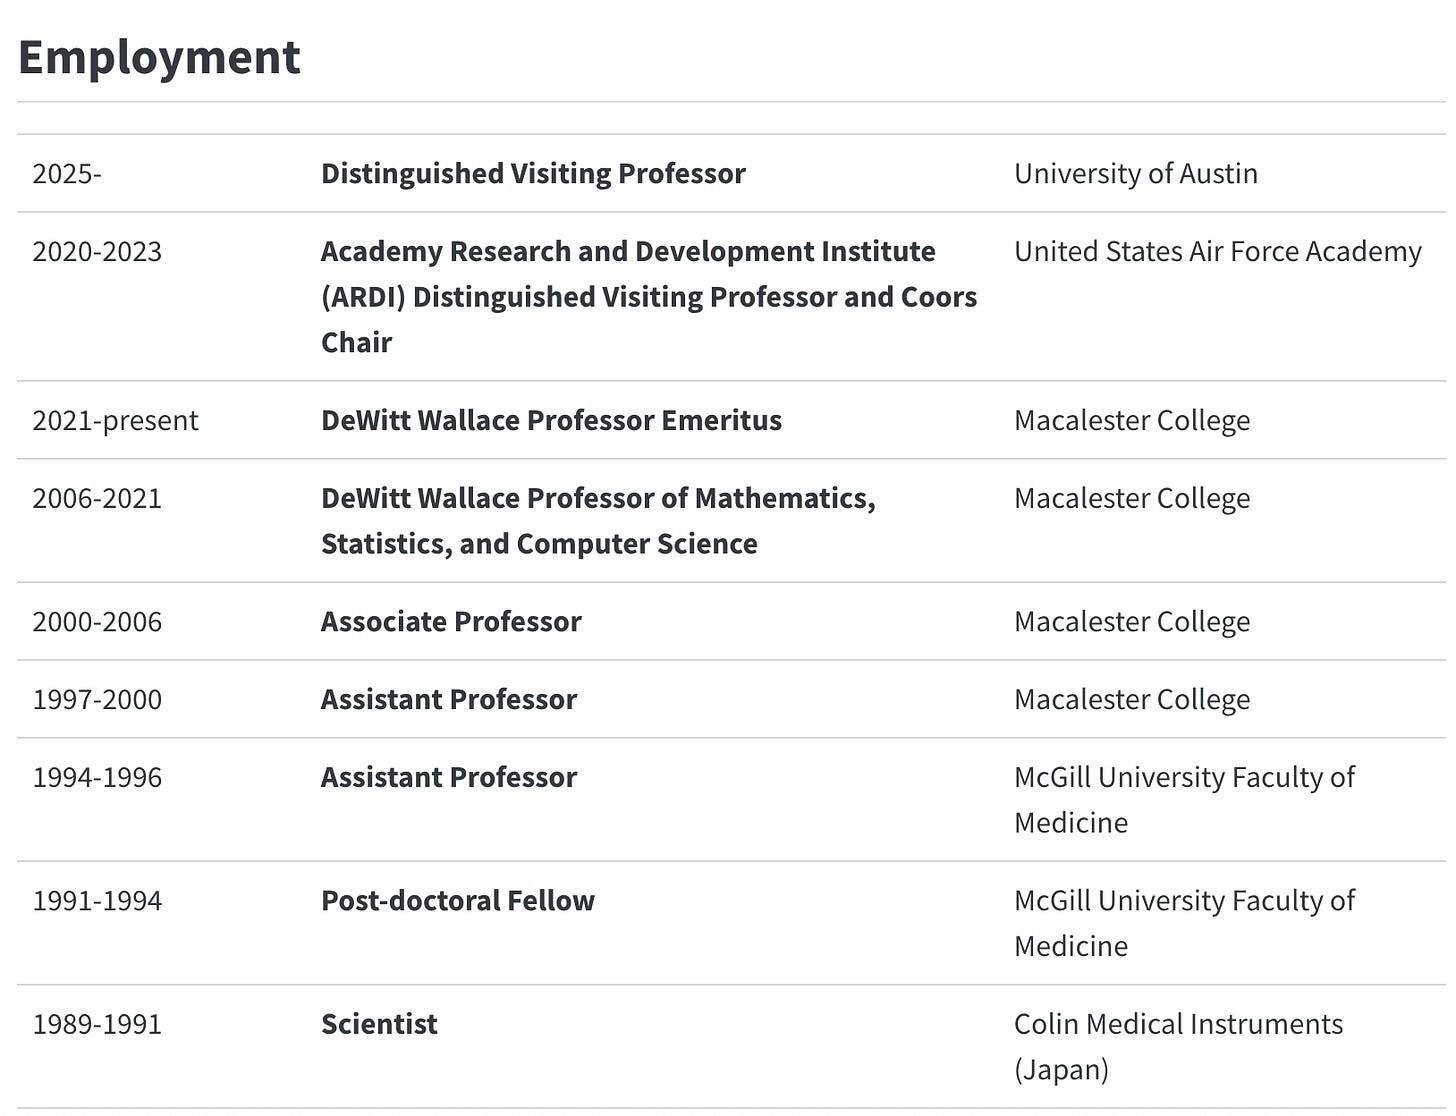Select the Mathematics, Statistics, and Computer Science title
The height and width of the screenshot is (1116, 1456).
(597, 521)
